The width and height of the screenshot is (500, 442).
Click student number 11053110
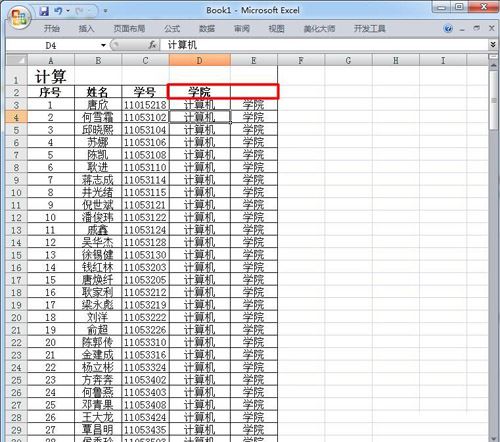[x=145, y=167]
